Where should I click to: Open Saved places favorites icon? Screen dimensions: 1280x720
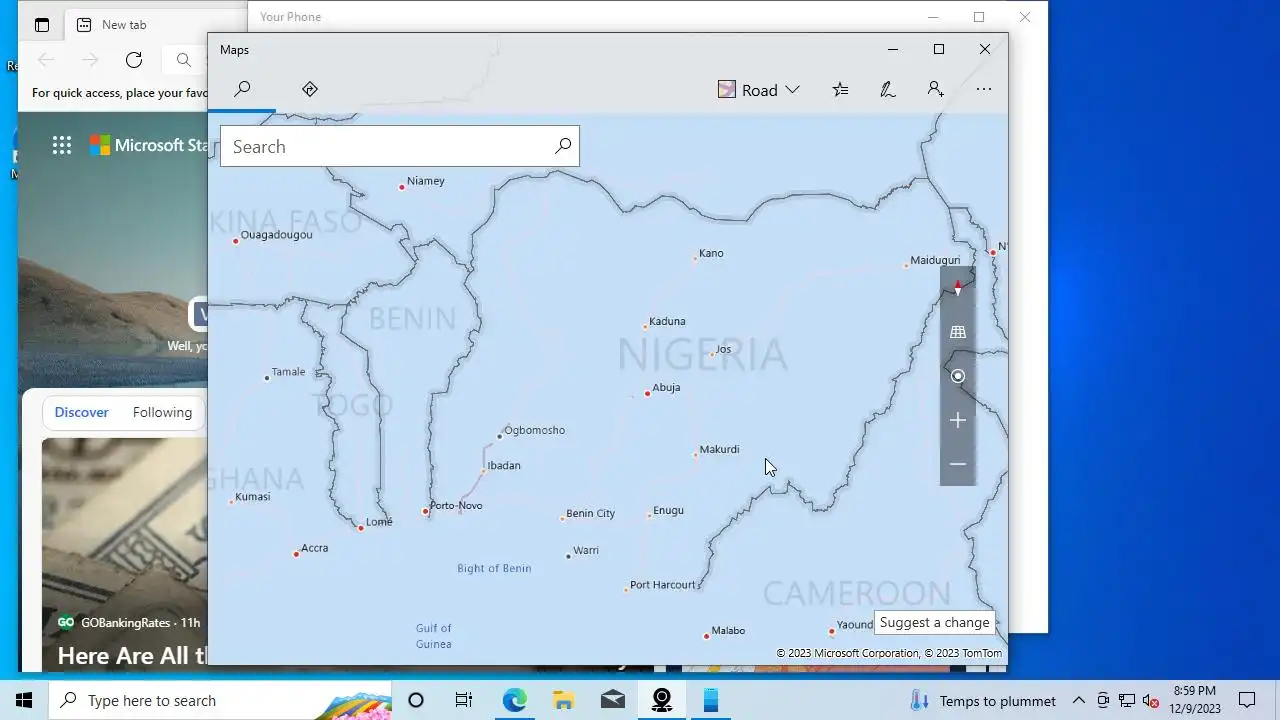[x=840, y=90]
